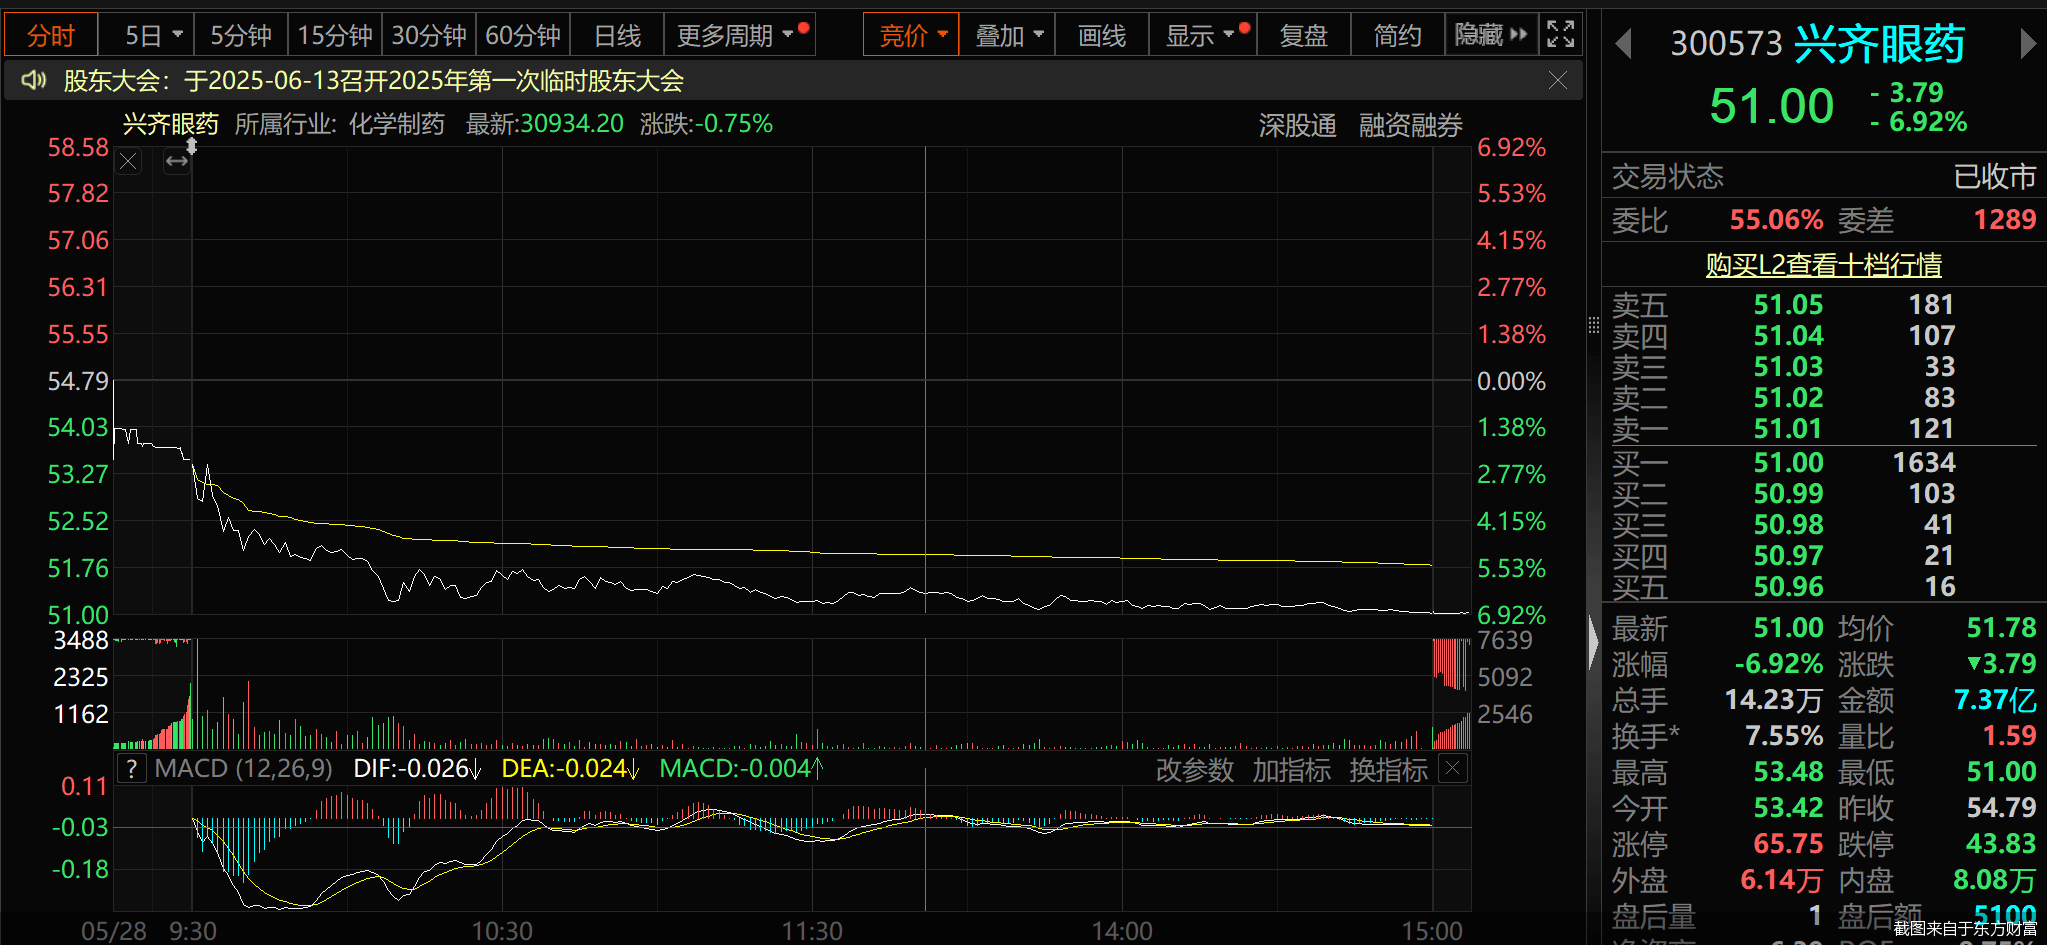Select the 60分钟 period tab
Image resolution: width=2047 pixels, height=945 pixels.
523,36
